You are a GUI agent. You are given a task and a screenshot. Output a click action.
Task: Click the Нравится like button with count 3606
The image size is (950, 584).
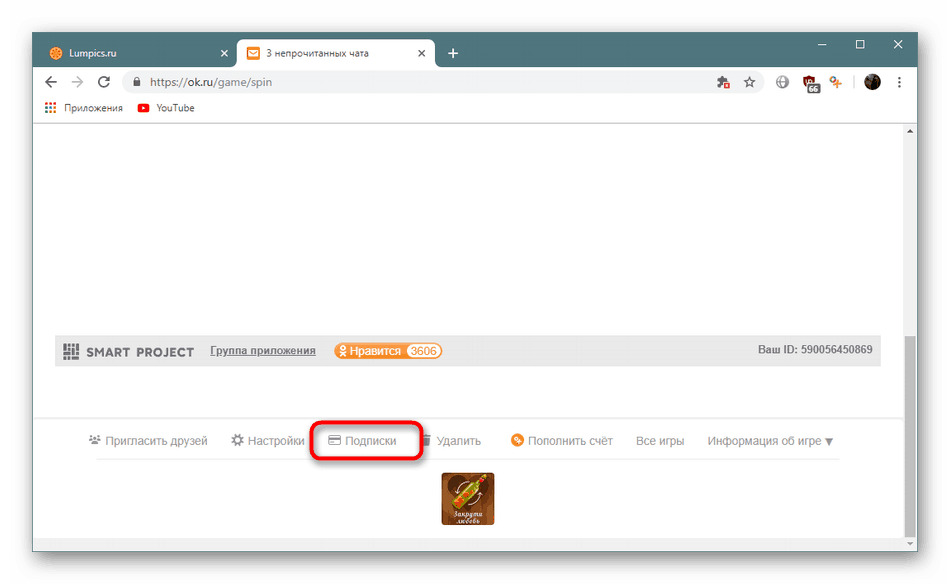[x=388, y=351]
